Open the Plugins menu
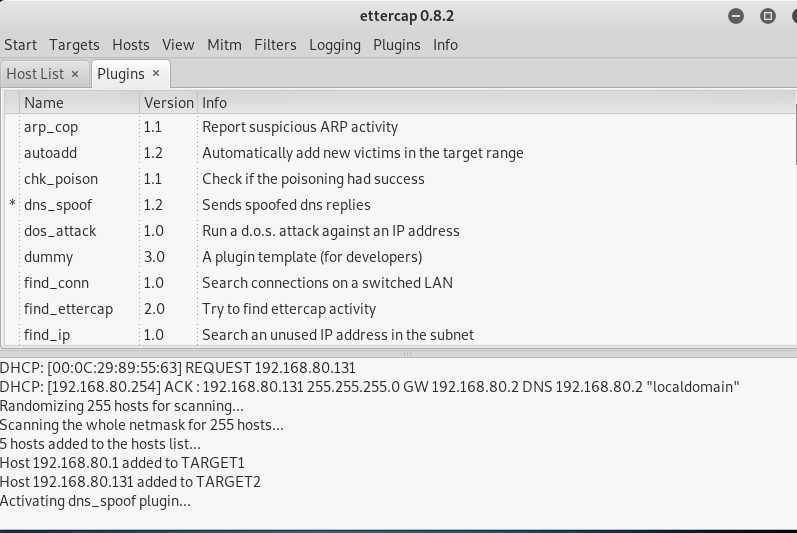The image size is (797, 533). click(396, 45)
